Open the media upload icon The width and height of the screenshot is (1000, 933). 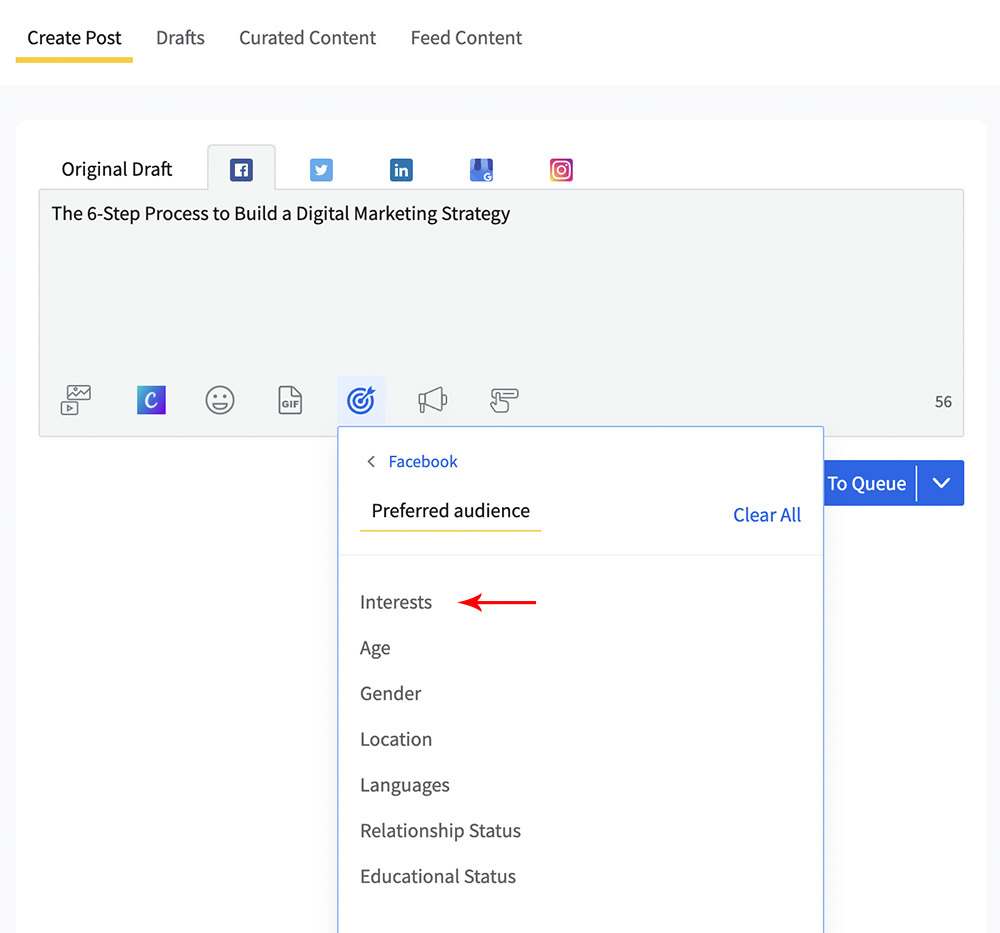(75, 400)
